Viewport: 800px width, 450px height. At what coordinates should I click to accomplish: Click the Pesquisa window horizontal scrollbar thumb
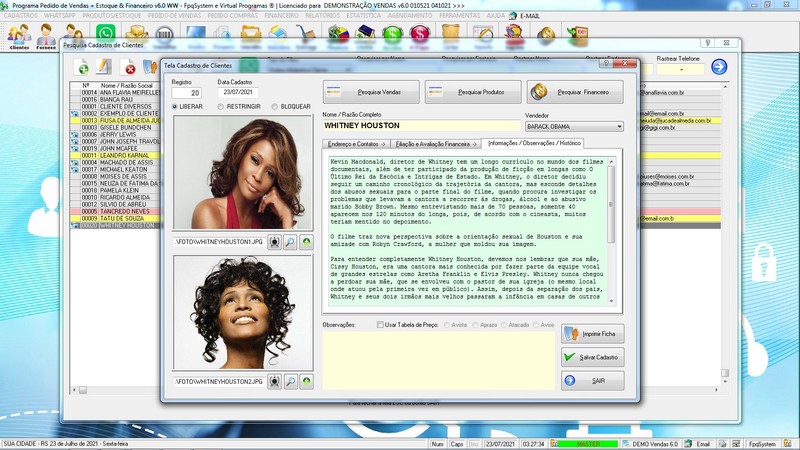tap(83, 390)
